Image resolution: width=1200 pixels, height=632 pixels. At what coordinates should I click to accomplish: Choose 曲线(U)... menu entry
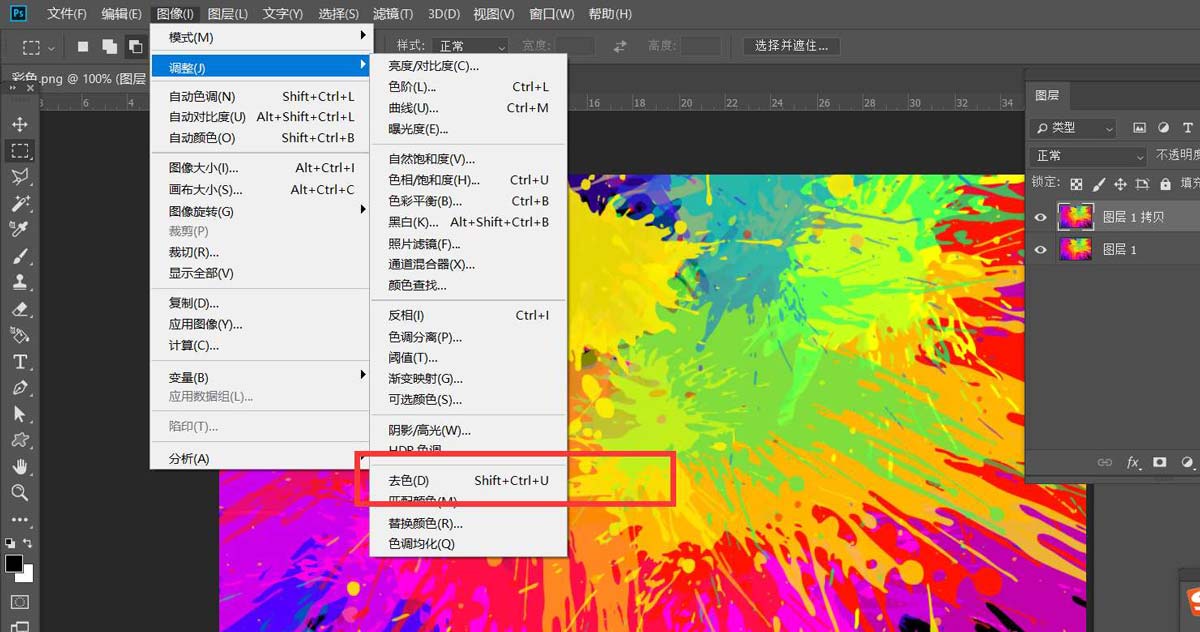(x=468, y=108)
